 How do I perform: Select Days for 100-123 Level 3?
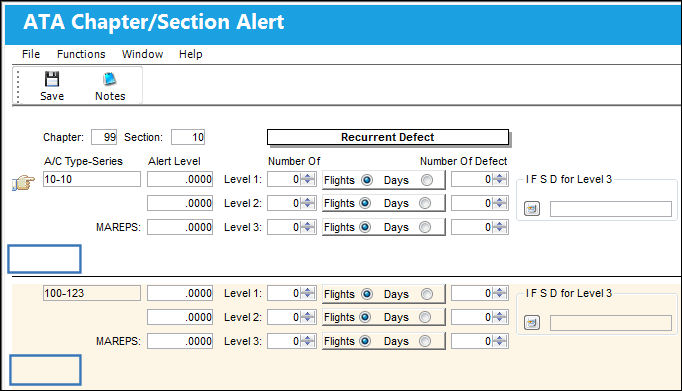pos(425,341)
